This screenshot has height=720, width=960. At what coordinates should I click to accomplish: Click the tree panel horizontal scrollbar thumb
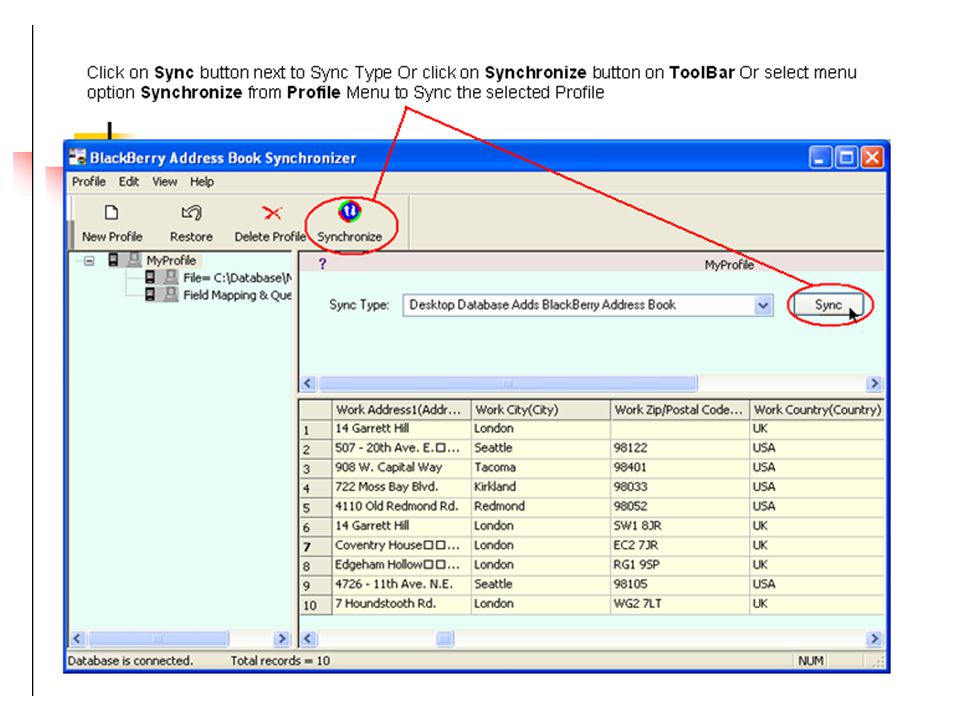[158, 639]
